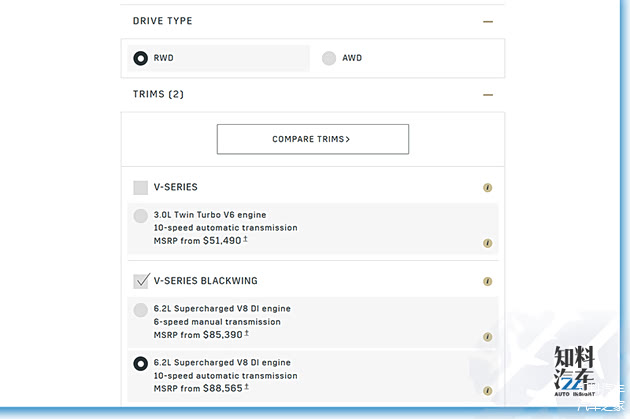
Task: Click info icon for 3.0L Twin Turbo V6
Action: pyautogui.click(x=488, y=243)
